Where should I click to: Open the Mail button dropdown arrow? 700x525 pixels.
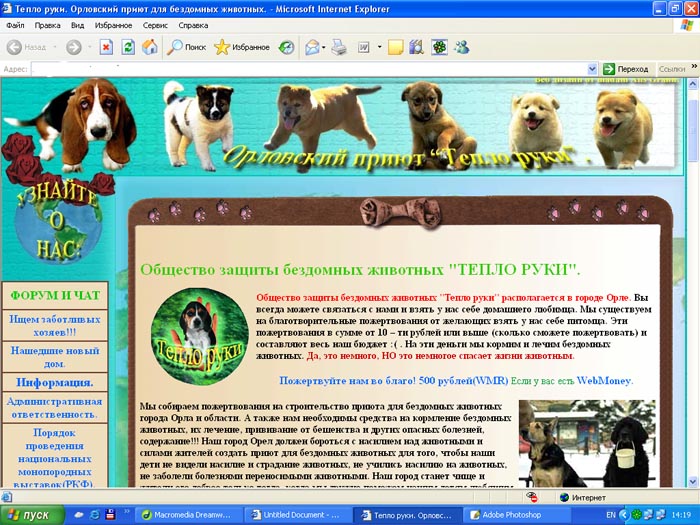pyautogui.click(x=324, y=47)
